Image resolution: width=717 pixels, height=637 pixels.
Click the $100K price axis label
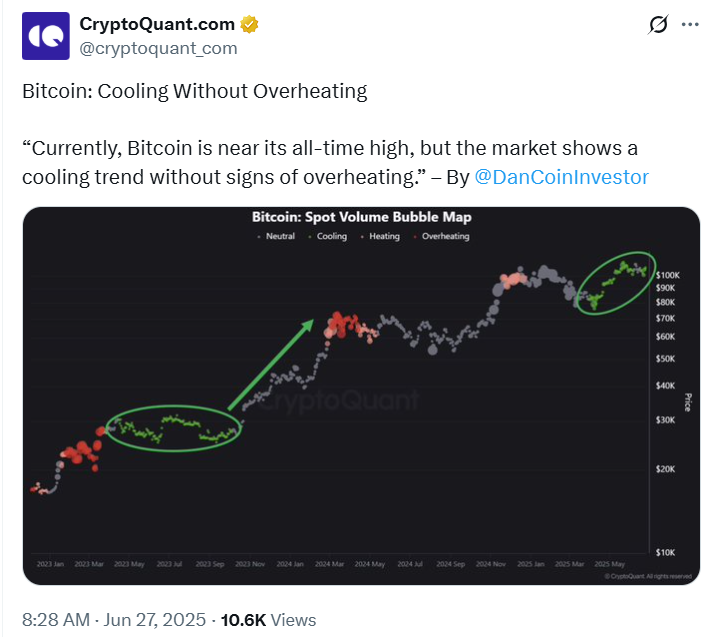pos(668,275)
